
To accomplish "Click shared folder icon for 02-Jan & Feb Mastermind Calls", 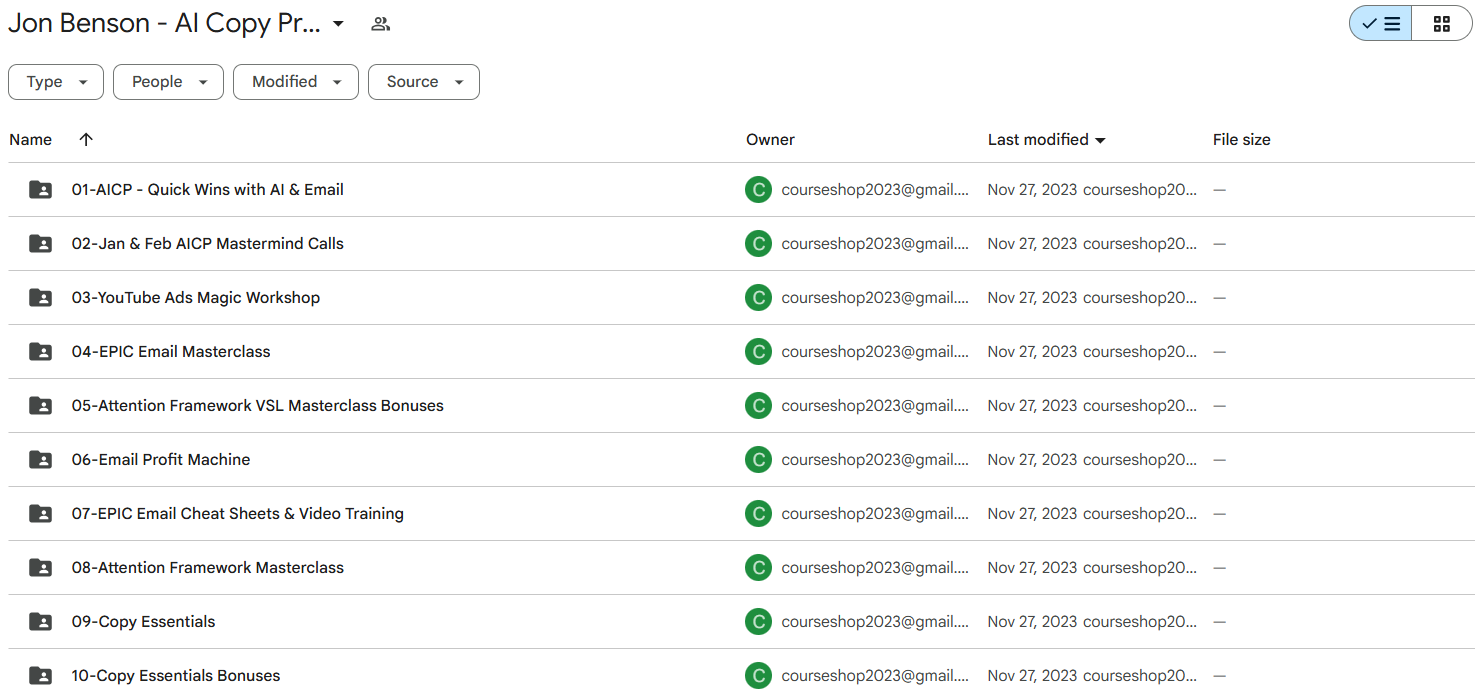I will (x=40, y=244).
